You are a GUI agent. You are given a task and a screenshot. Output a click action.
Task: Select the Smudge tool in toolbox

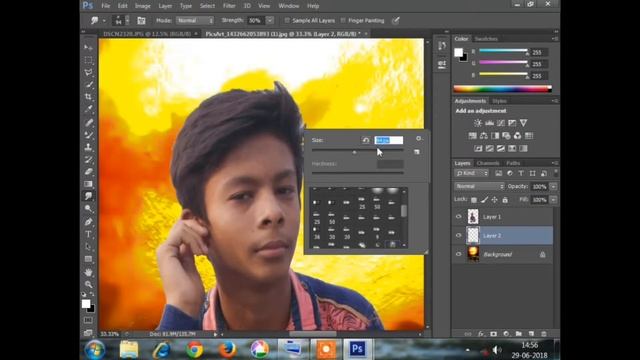pyautogui.click(x=88, y=196)
